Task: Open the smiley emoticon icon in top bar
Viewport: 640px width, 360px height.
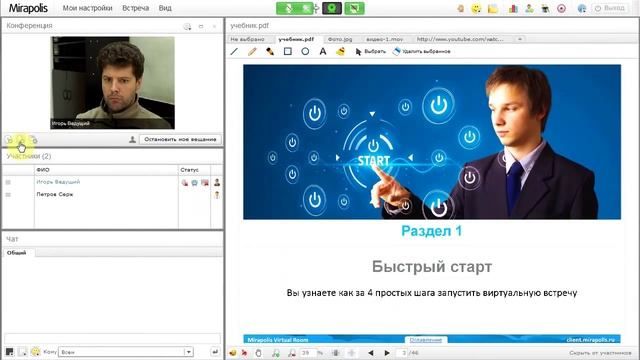Action: (476, 8)
